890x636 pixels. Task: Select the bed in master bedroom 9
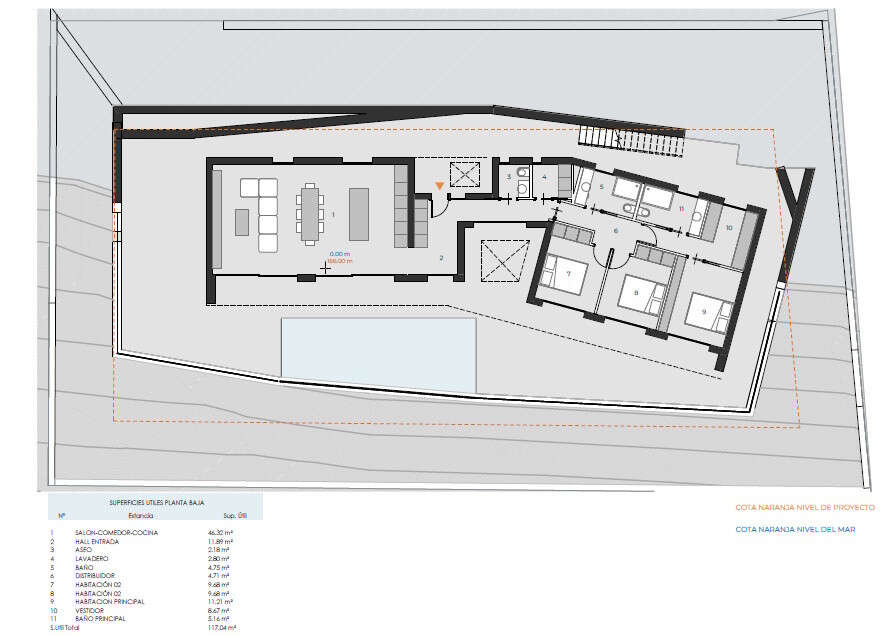pos(707,311)
